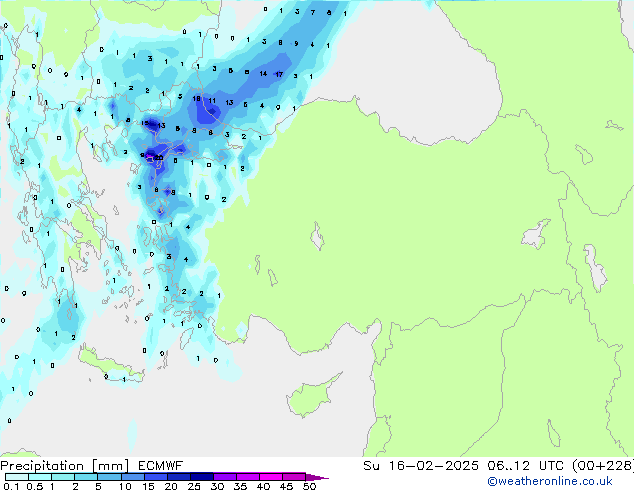Select the '(00+228)' forecast offset text
The height and width of the screenshot is (490, 634).
click(603, 466)
